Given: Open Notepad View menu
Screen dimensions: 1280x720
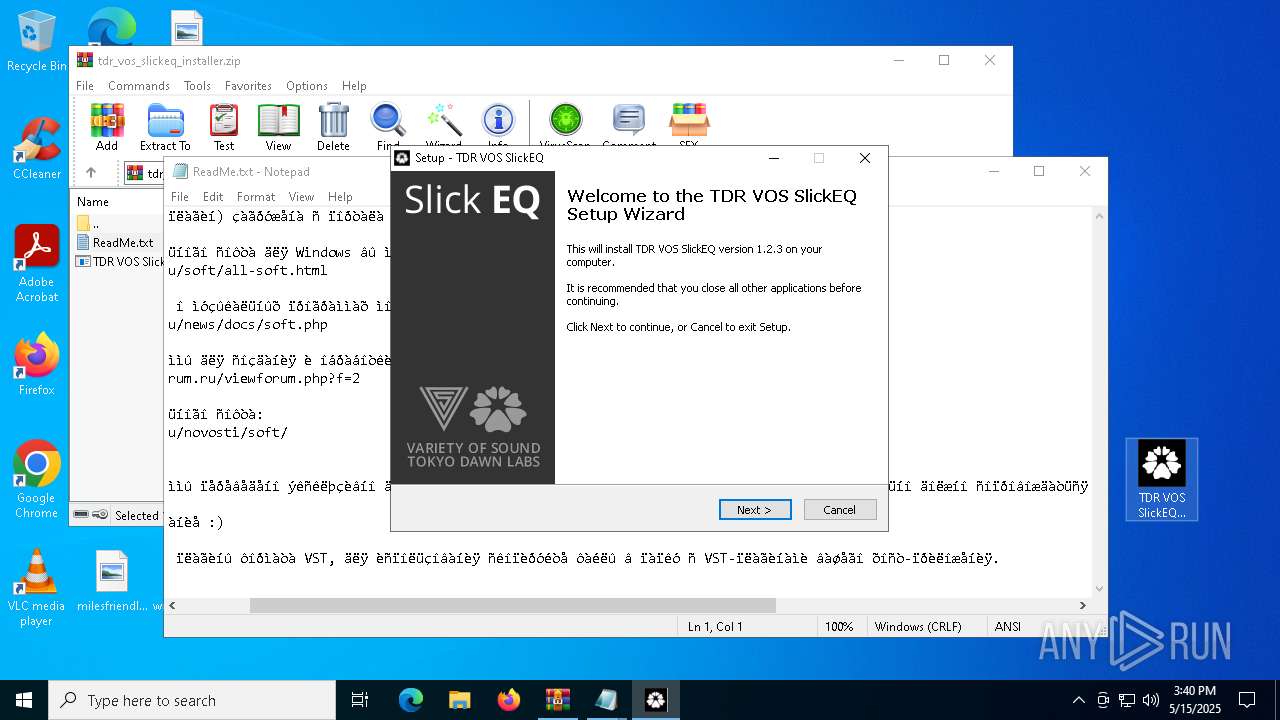Looking at the screenshot, I should 301,197.
